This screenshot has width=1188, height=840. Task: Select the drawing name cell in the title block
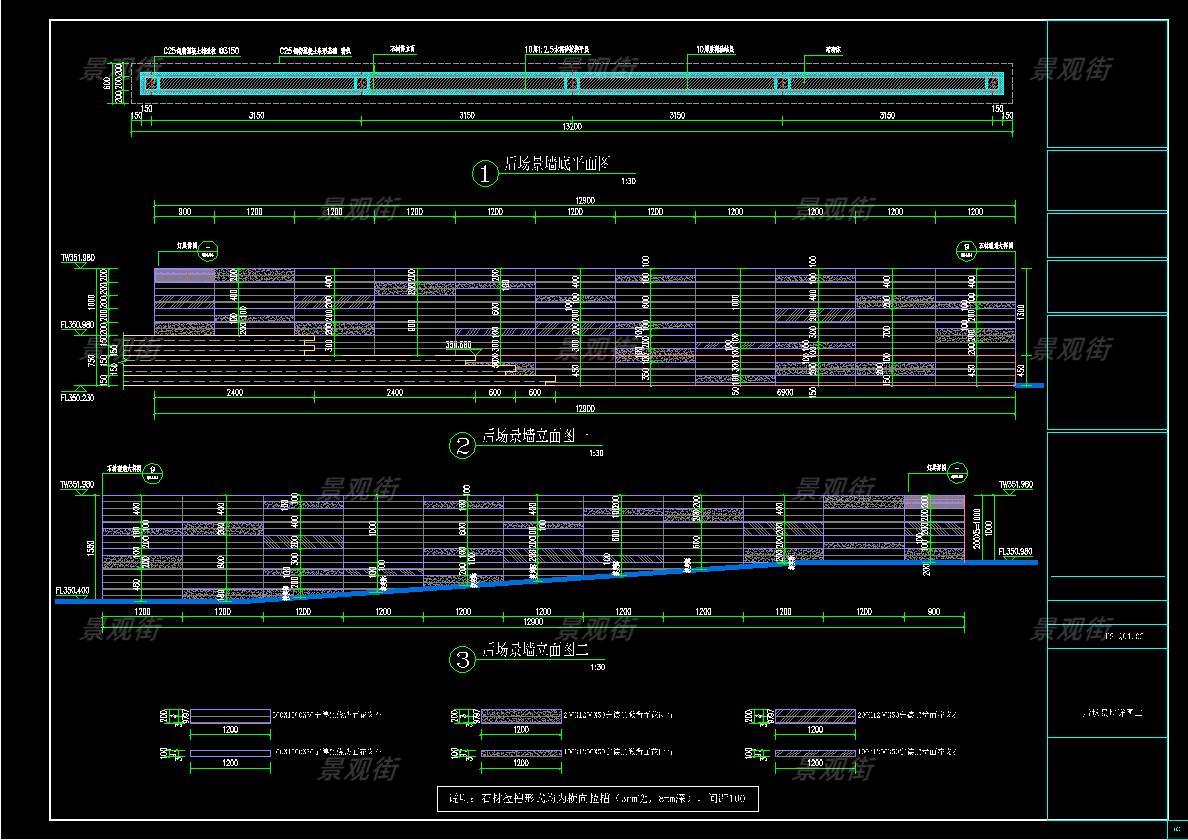point(1107,714)
